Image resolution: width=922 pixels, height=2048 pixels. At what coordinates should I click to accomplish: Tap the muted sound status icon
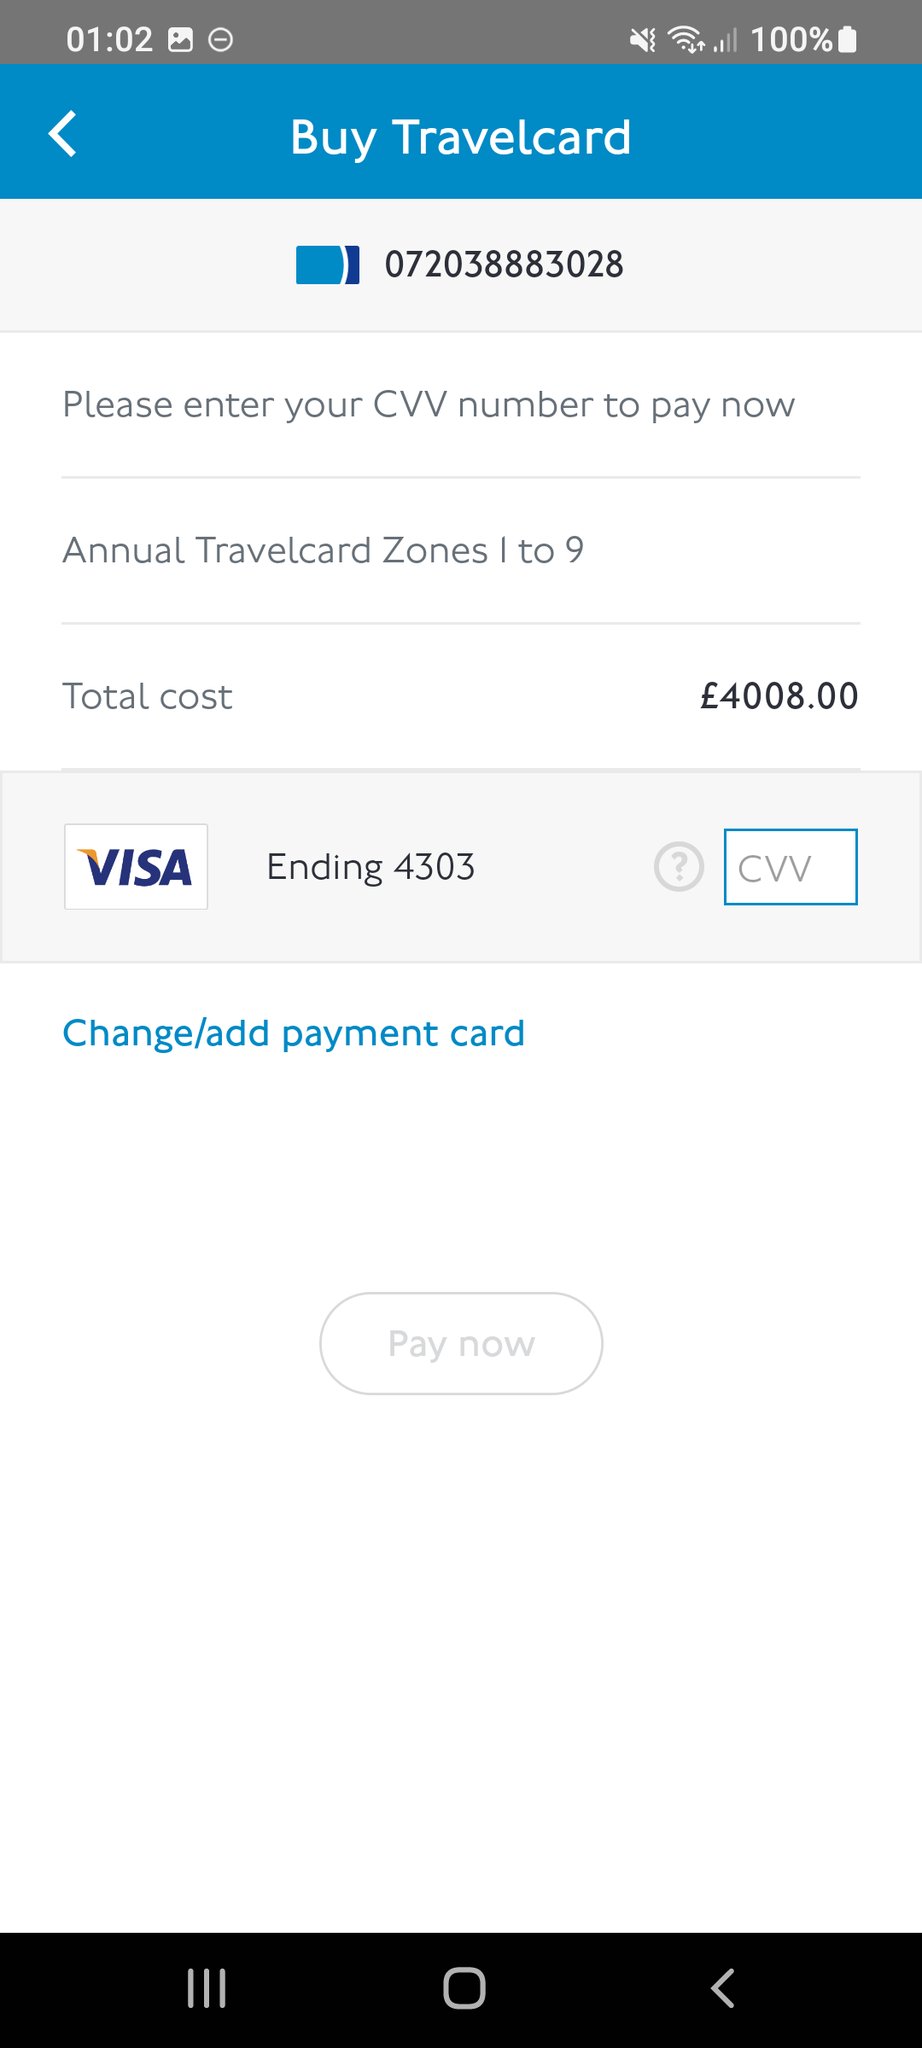[642, 40]
